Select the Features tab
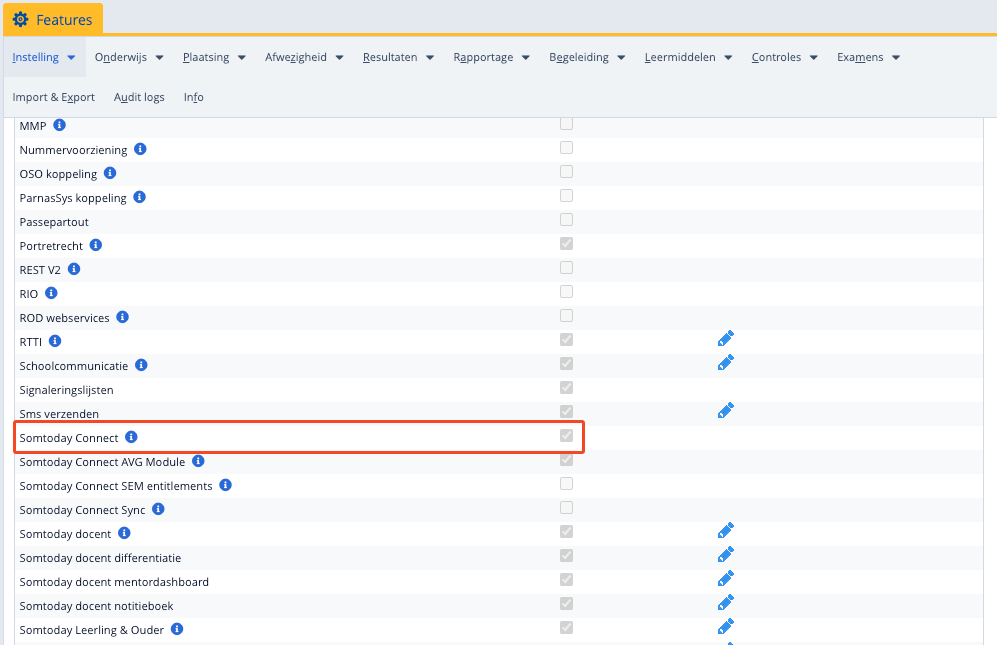997x645 pixels. tap(53, 19)
